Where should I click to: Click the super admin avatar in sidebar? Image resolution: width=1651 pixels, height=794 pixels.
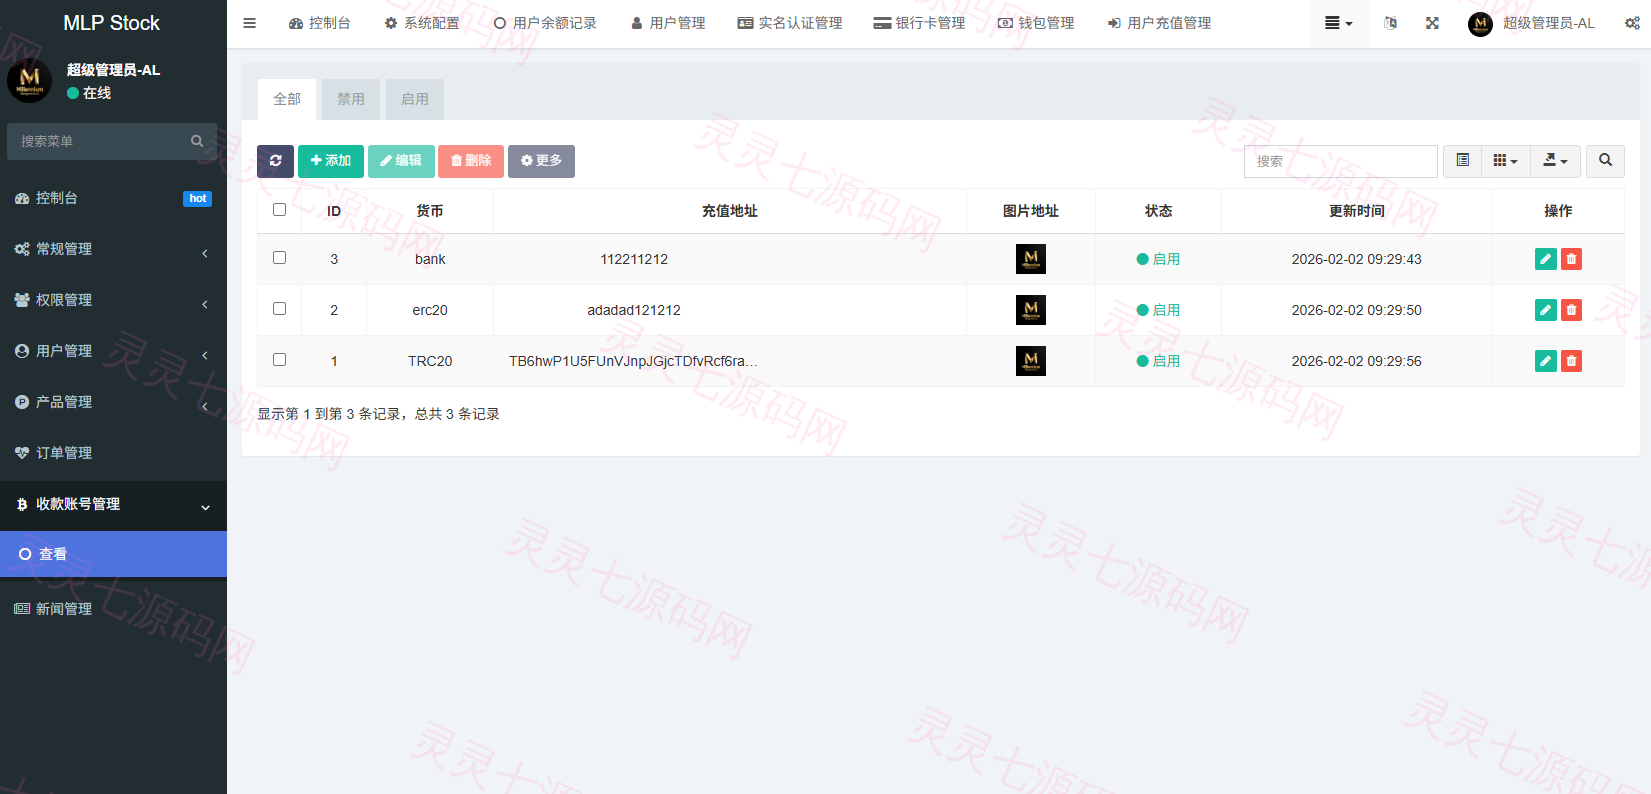point(29,80)
